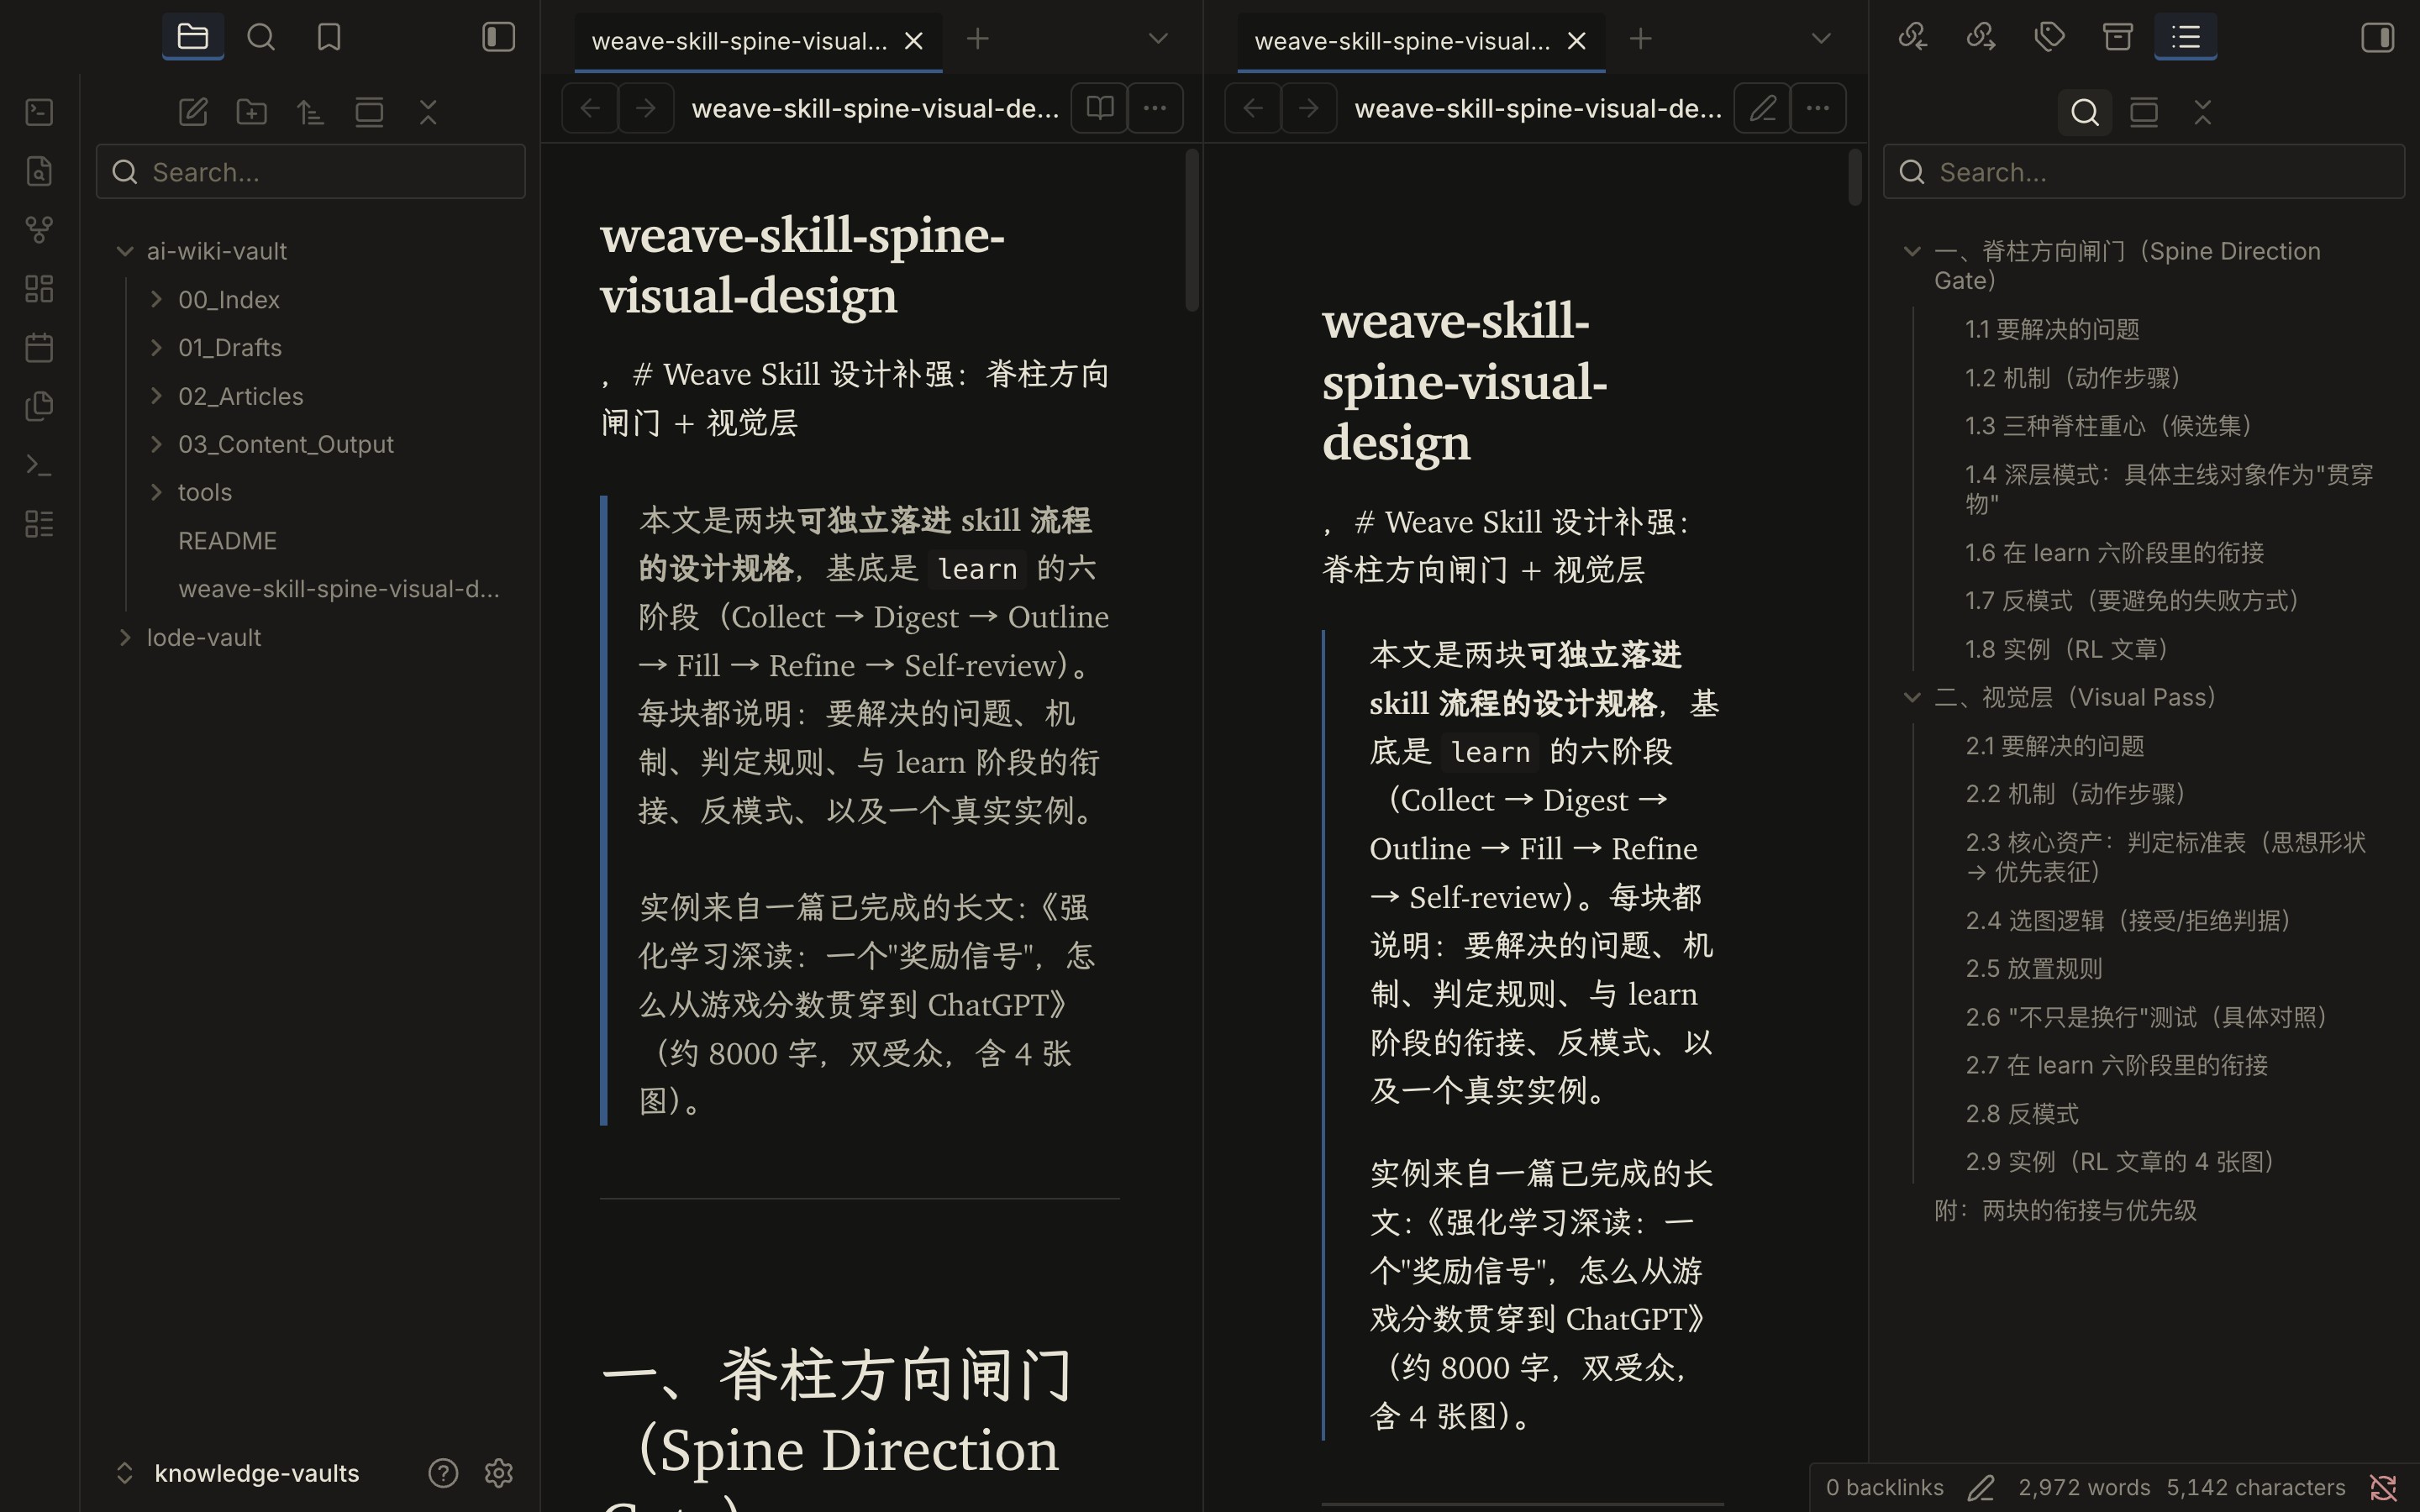The height and width of the screenshot is (1512, 2420).
Task: Open command palette ribbon icon
Action: pyautogui.click(x=39, y=465)
